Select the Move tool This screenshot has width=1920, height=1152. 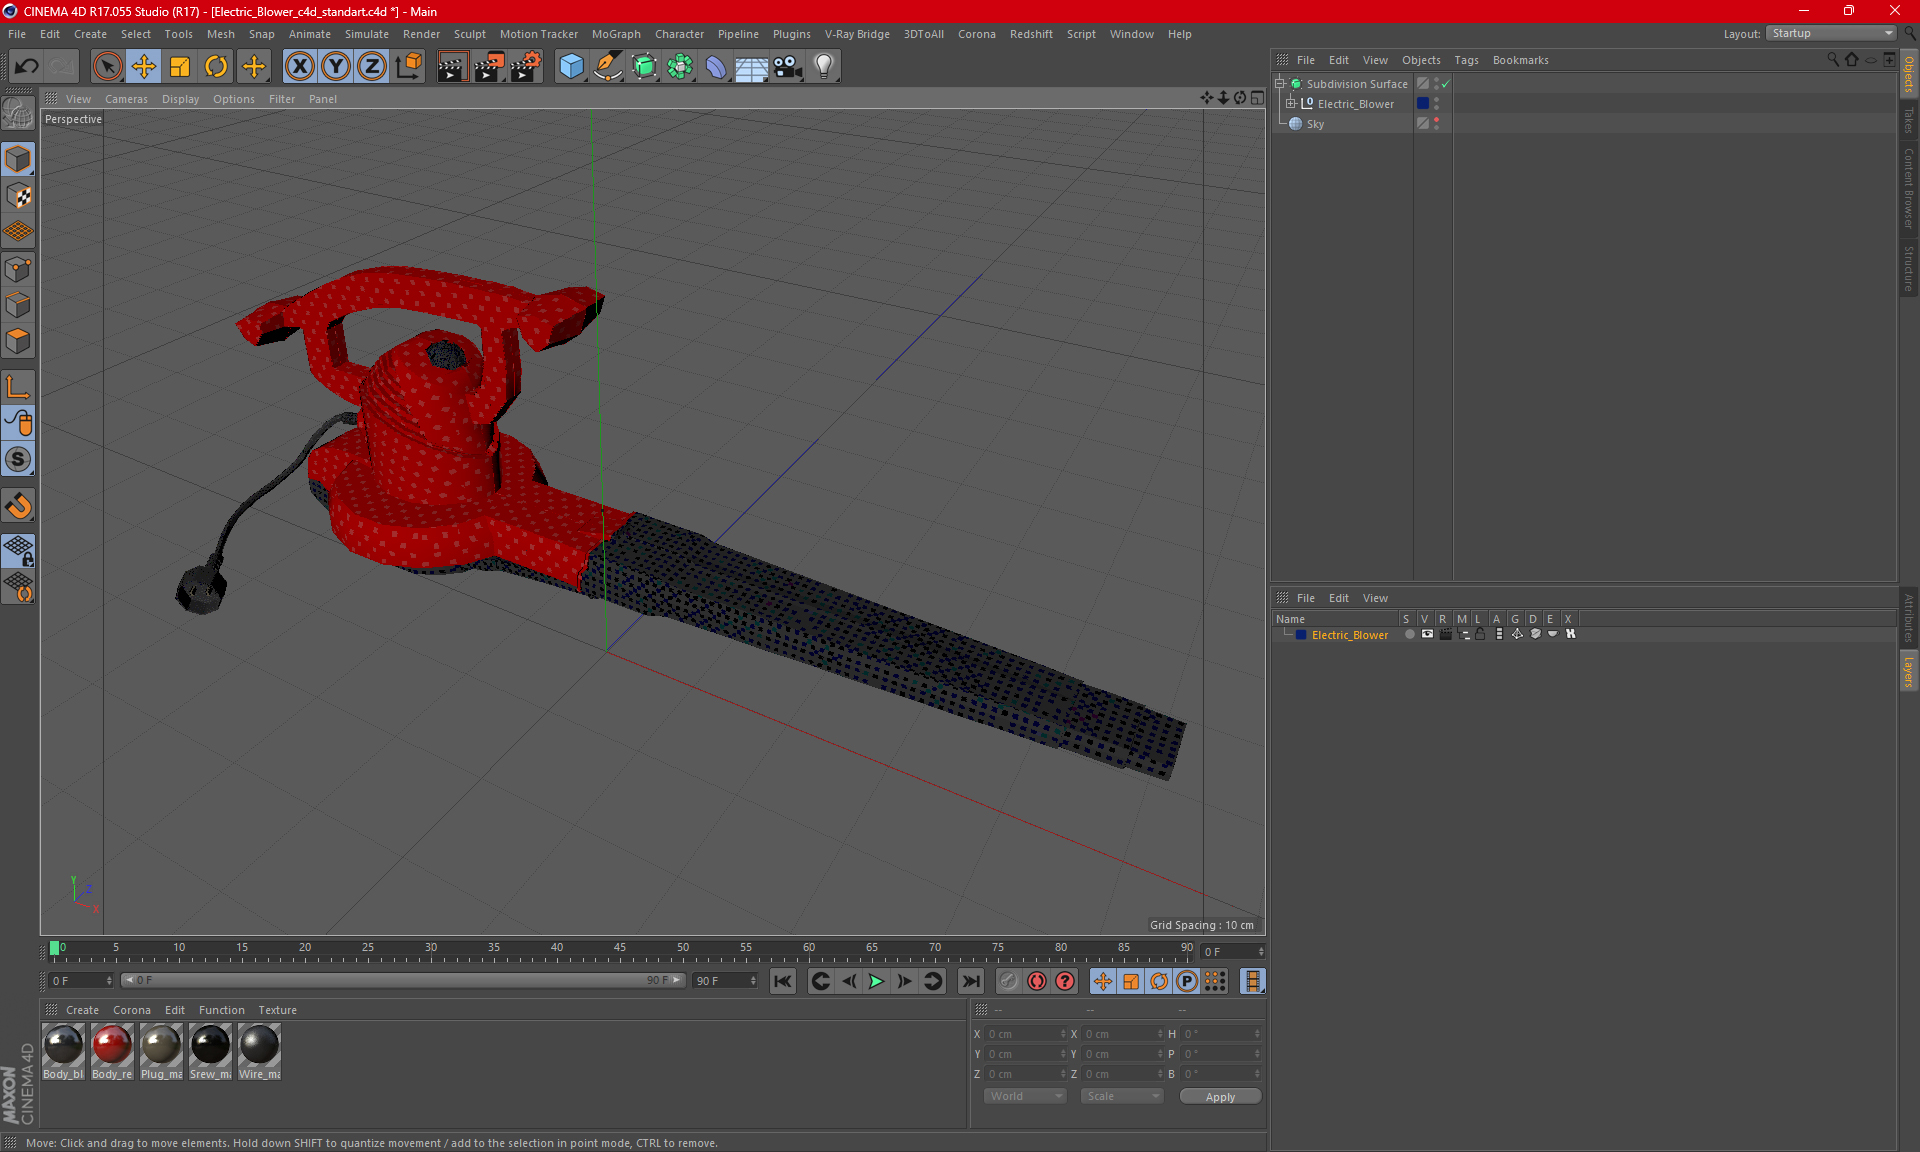pos(144,66)
